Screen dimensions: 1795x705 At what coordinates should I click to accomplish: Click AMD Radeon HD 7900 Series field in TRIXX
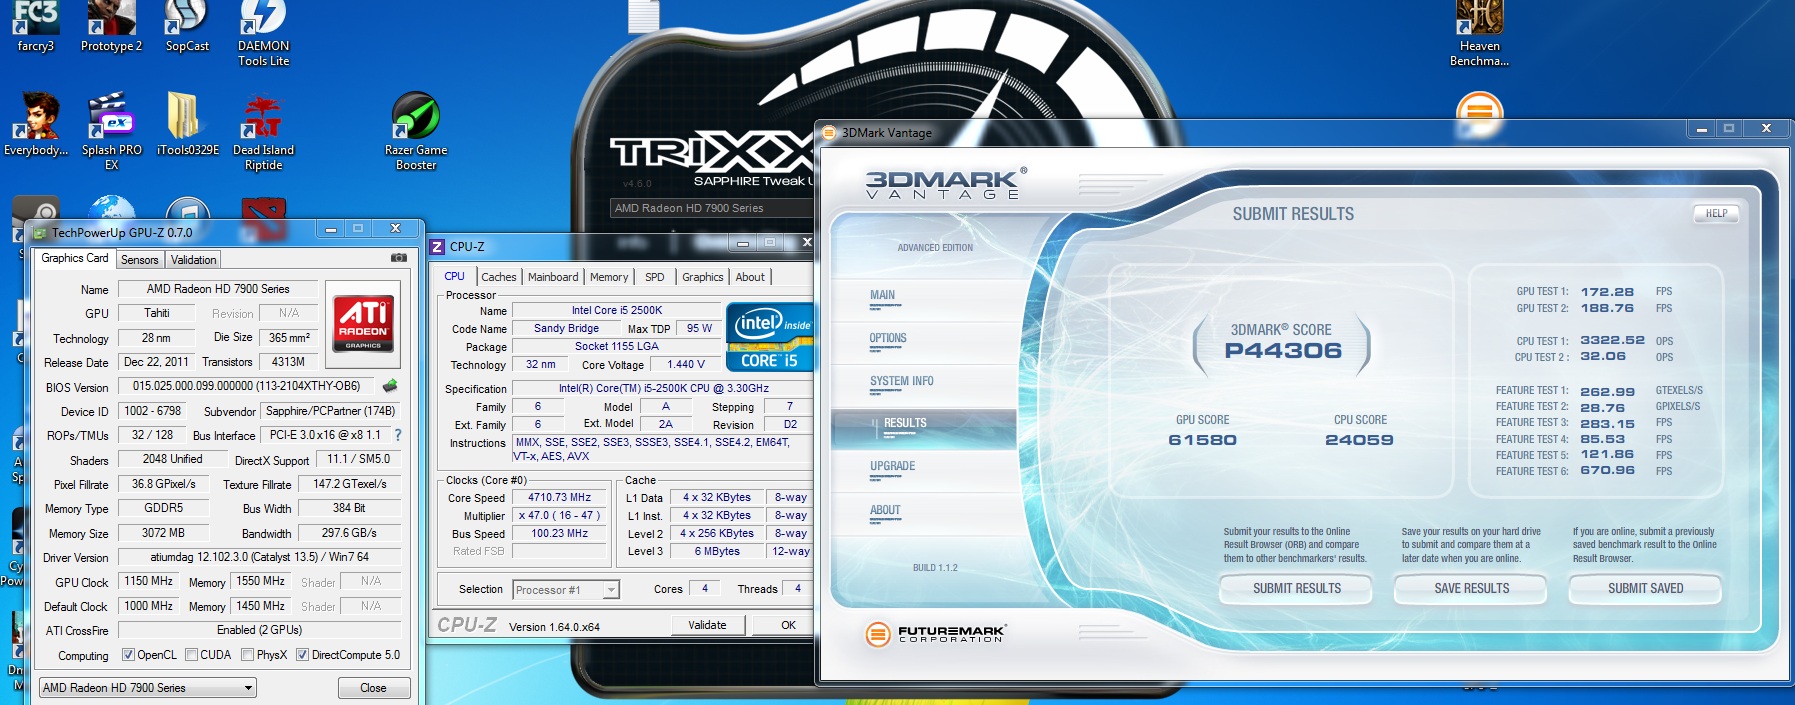pyautogui.click(x=712, y=208)
